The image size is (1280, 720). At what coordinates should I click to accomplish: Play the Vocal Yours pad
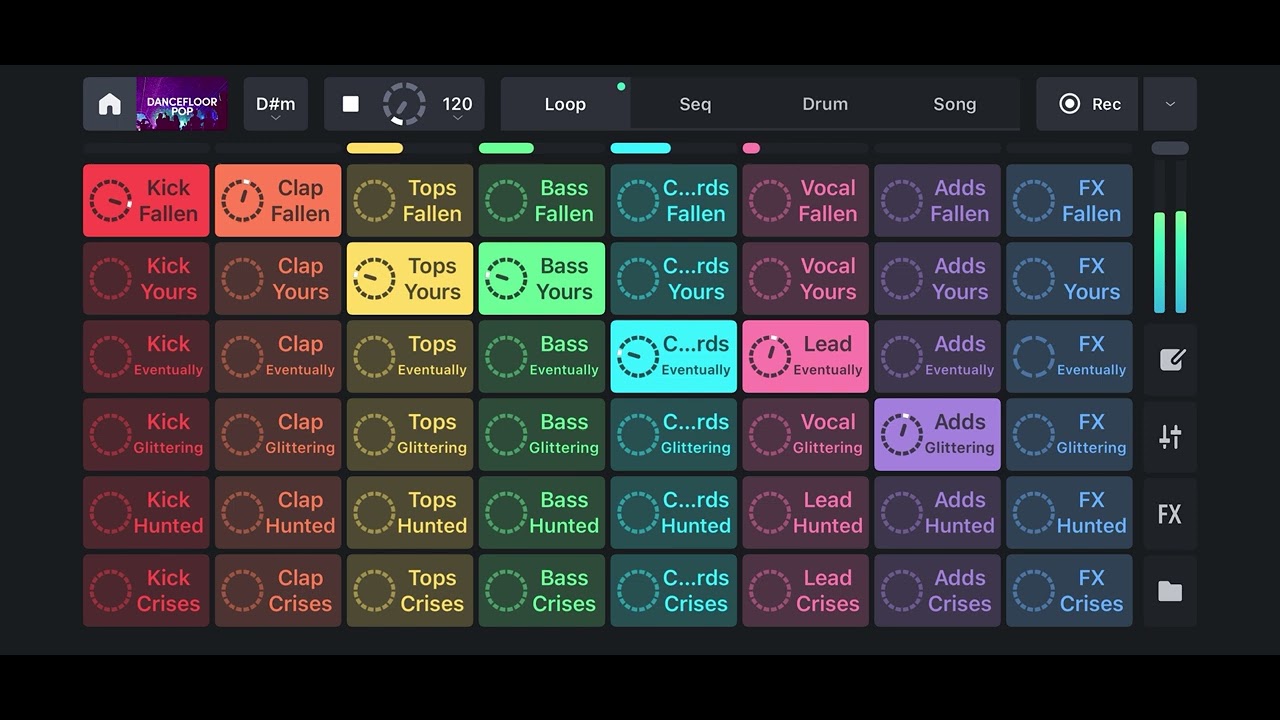tap(806, 279)
